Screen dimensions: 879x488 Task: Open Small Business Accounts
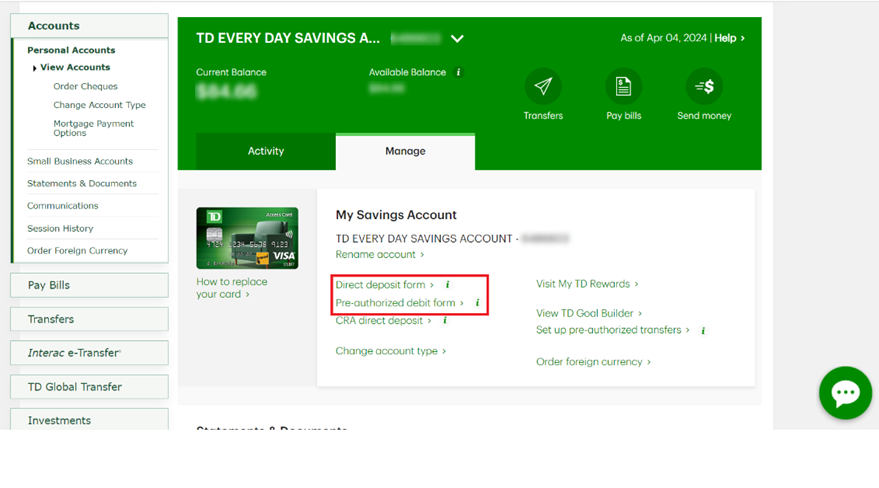(80, 161)
